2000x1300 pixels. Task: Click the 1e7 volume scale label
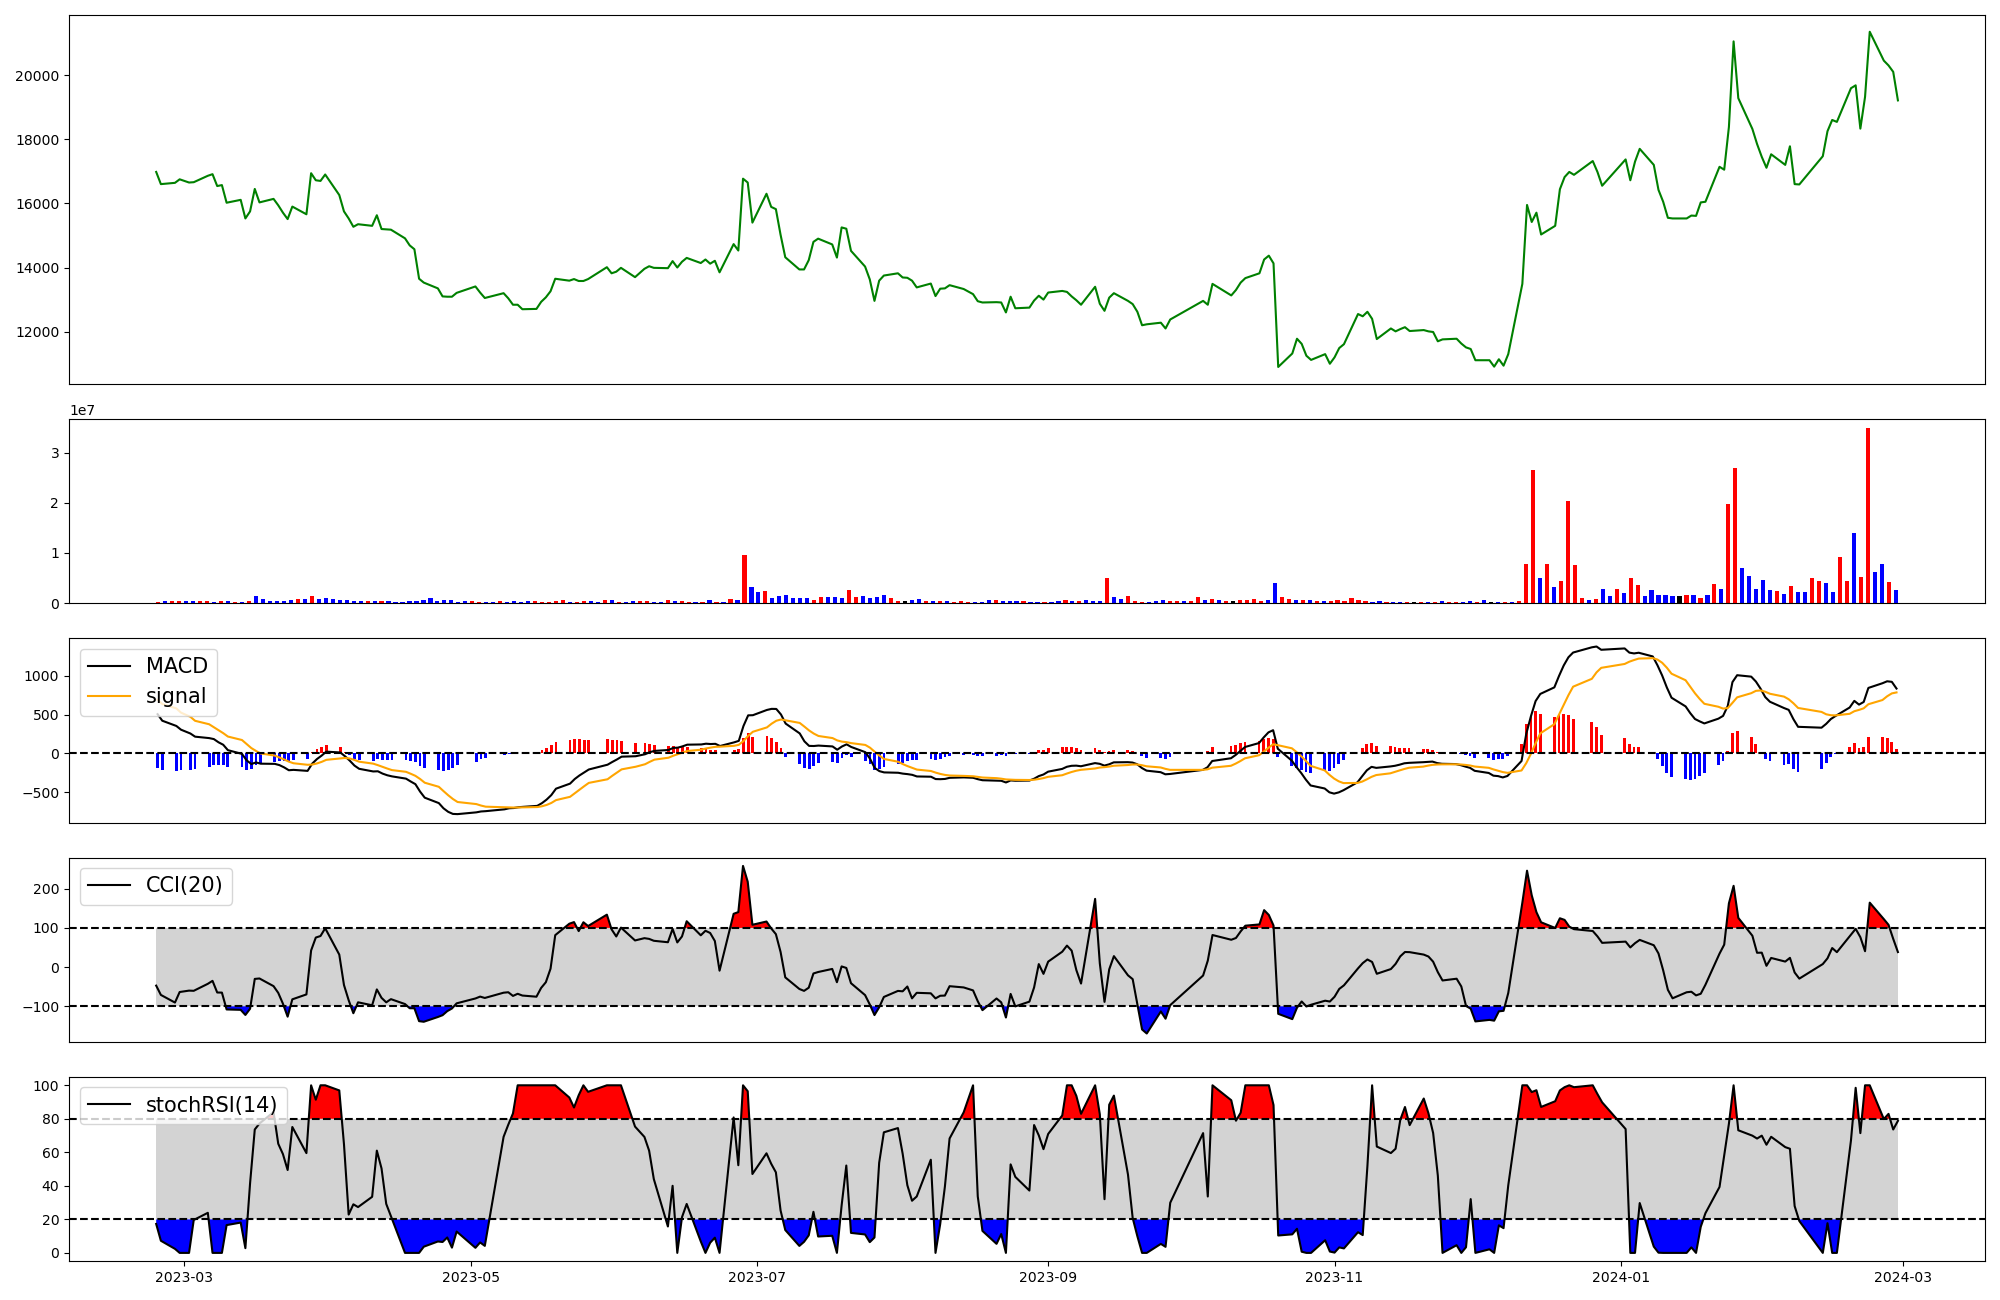[x=82, y=411]
